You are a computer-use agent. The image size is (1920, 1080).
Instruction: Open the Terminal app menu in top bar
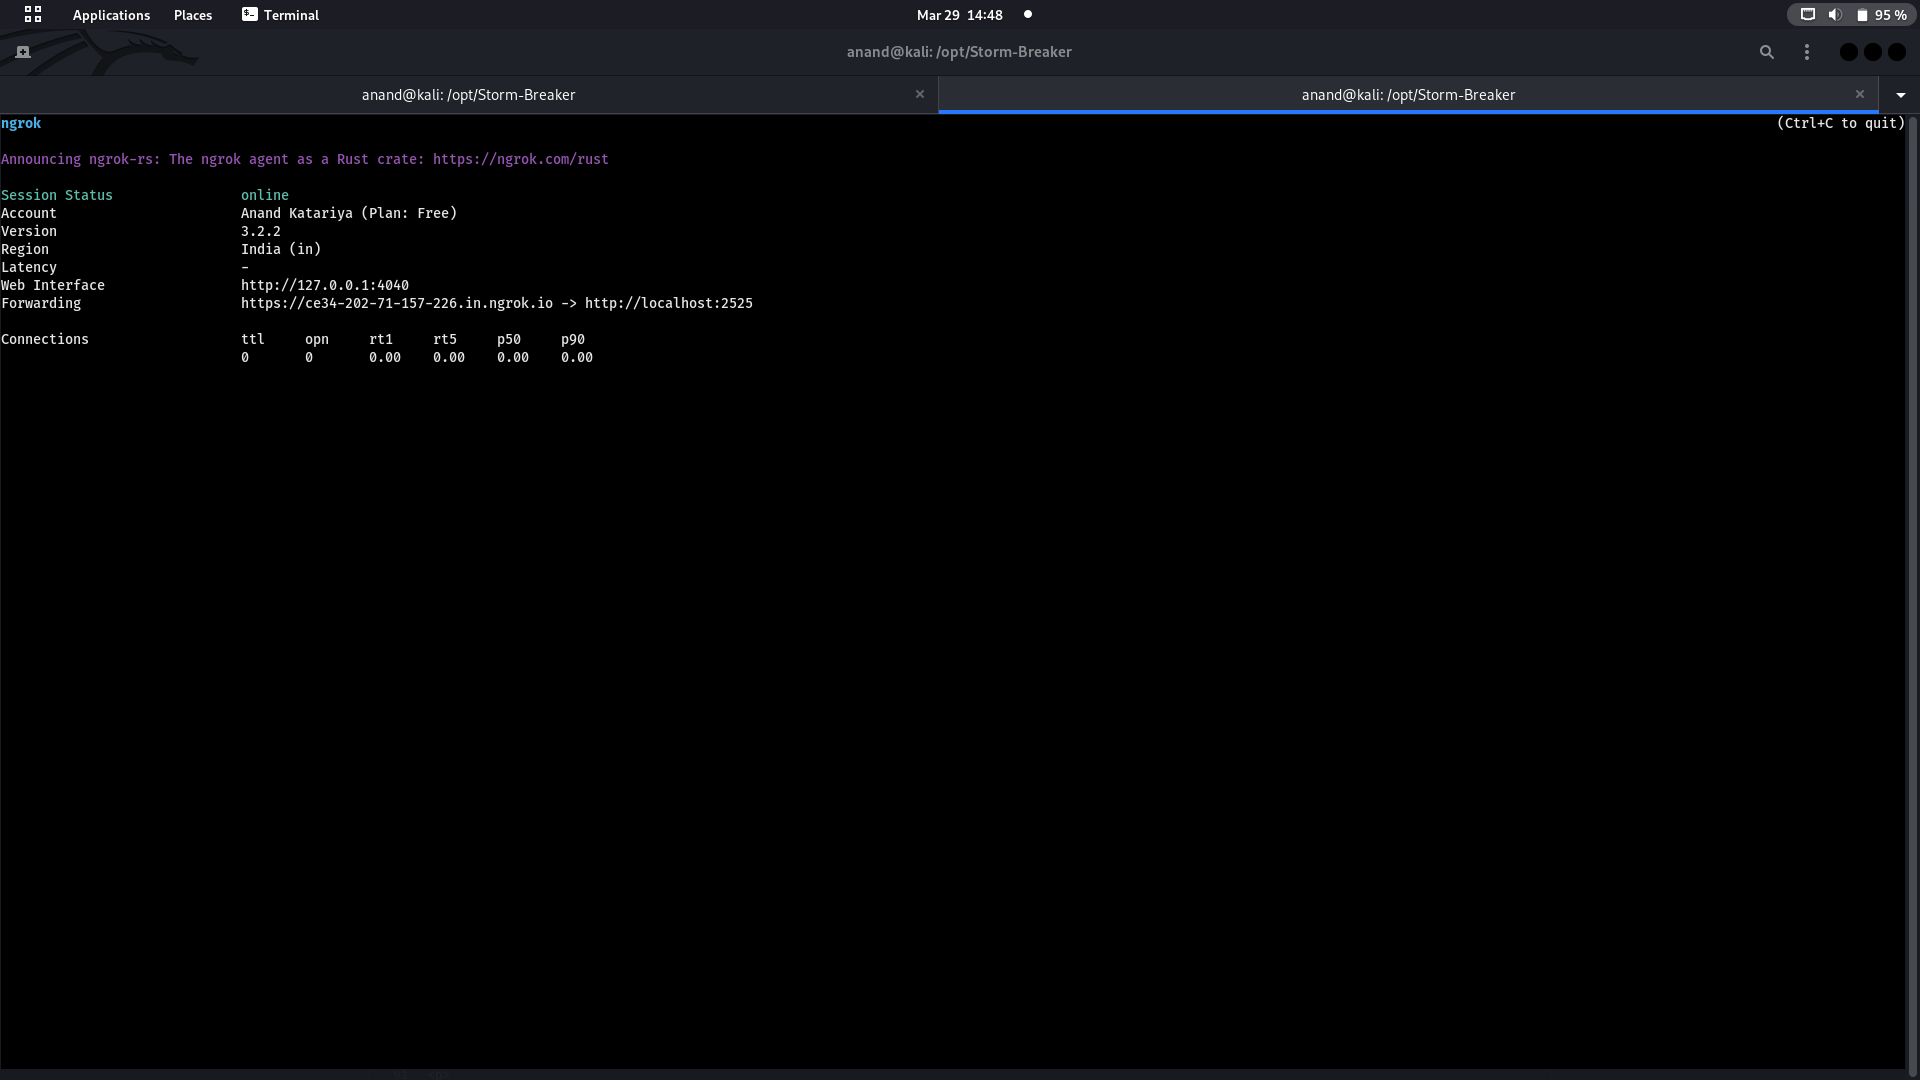(x=280, y=15)
